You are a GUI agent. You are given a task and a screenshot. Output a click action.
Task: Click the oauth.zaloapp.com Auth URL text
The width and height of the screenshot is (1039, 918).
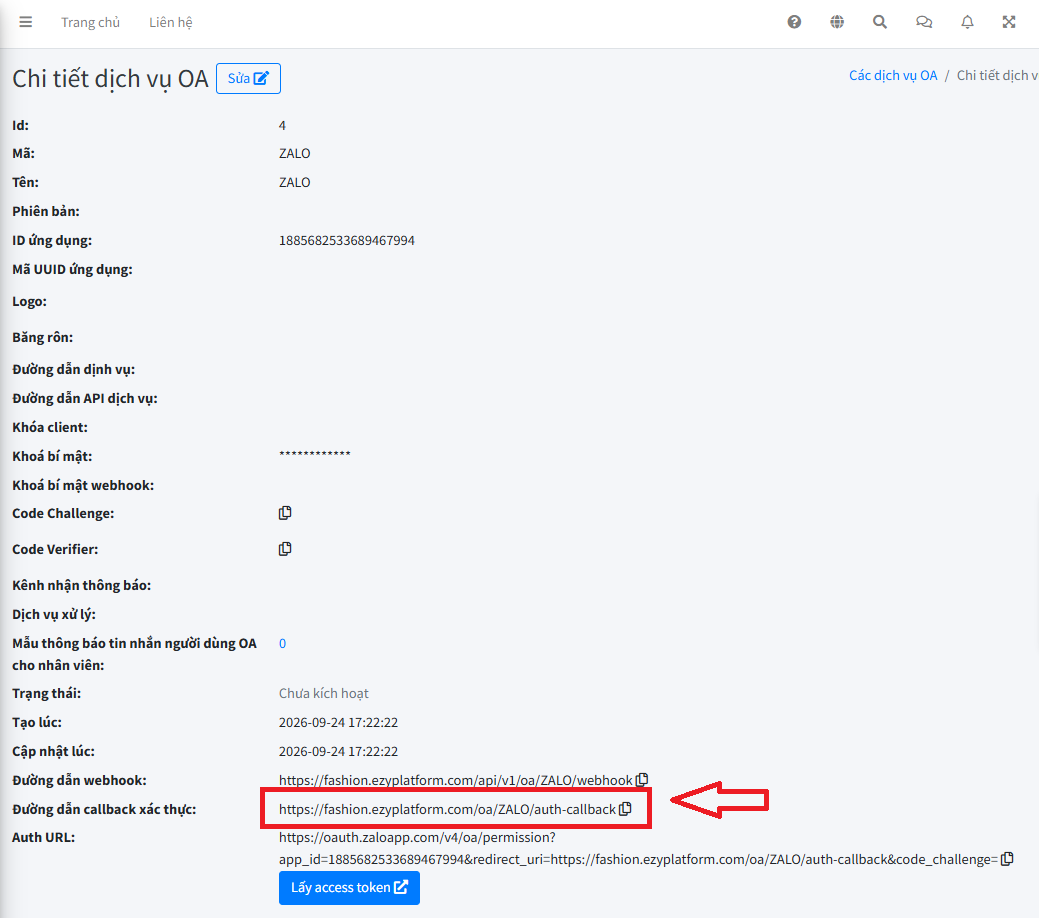tap(638, 848)
